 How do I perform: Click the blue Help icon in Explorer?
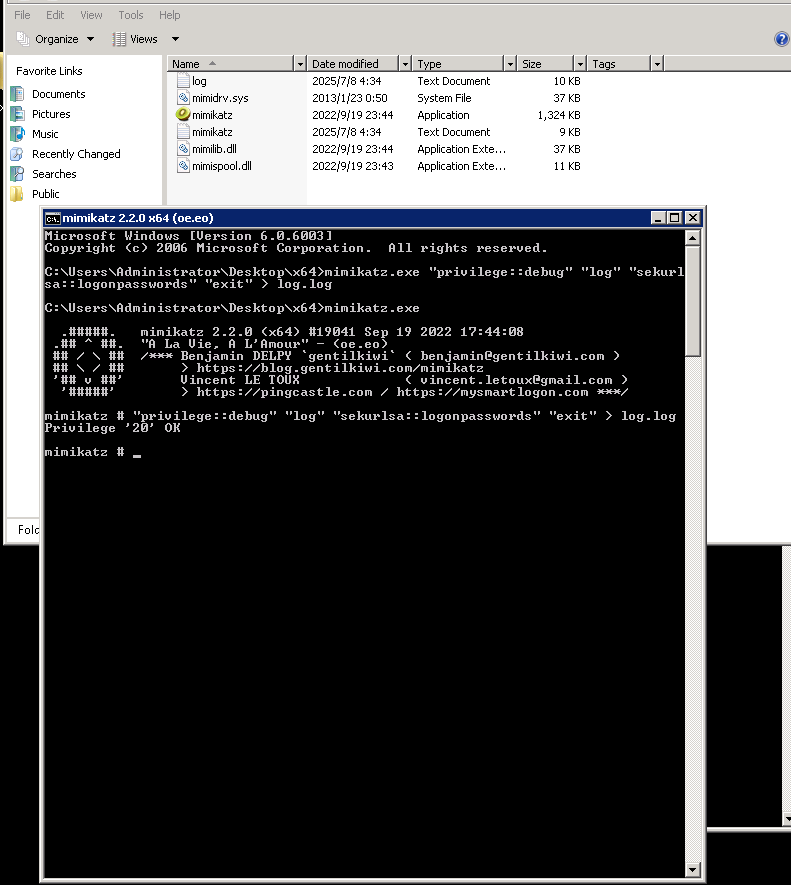[781, 39]
